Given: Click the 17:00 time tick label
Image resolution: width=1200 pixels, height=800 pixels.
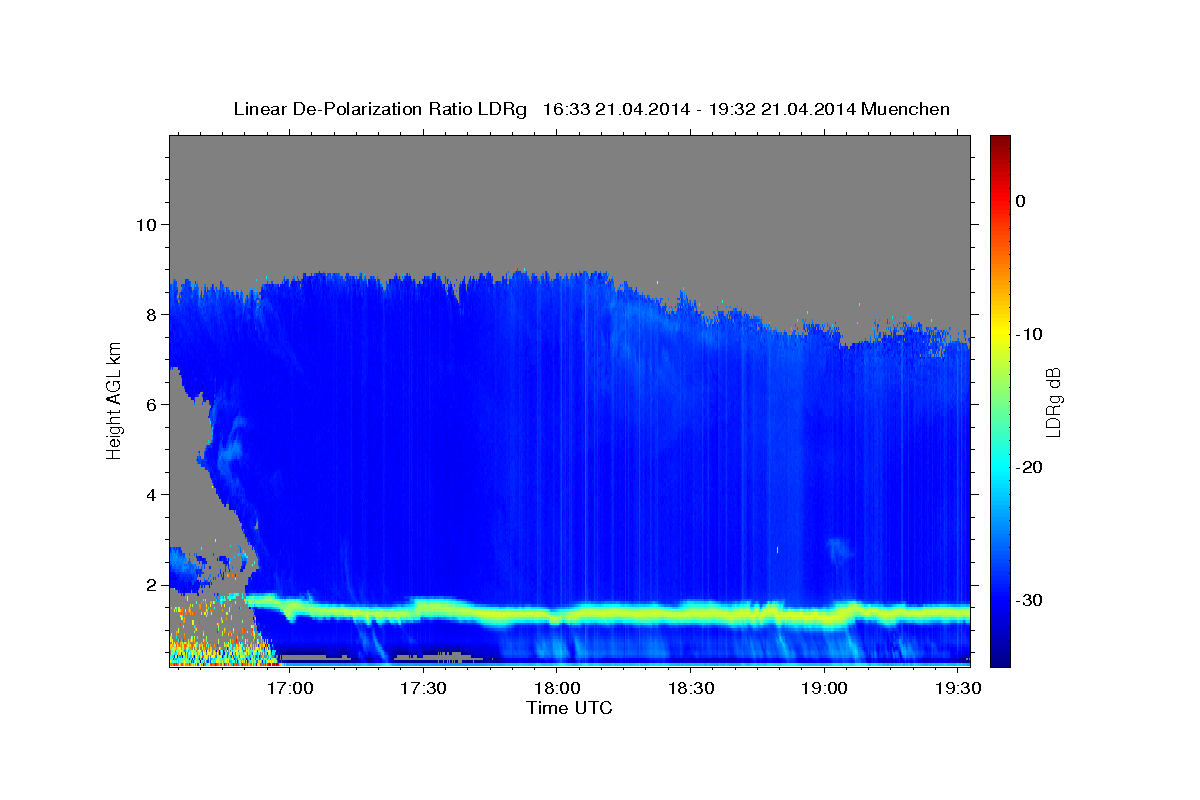Looking at the screenshot, I should [x=290, y=689].
